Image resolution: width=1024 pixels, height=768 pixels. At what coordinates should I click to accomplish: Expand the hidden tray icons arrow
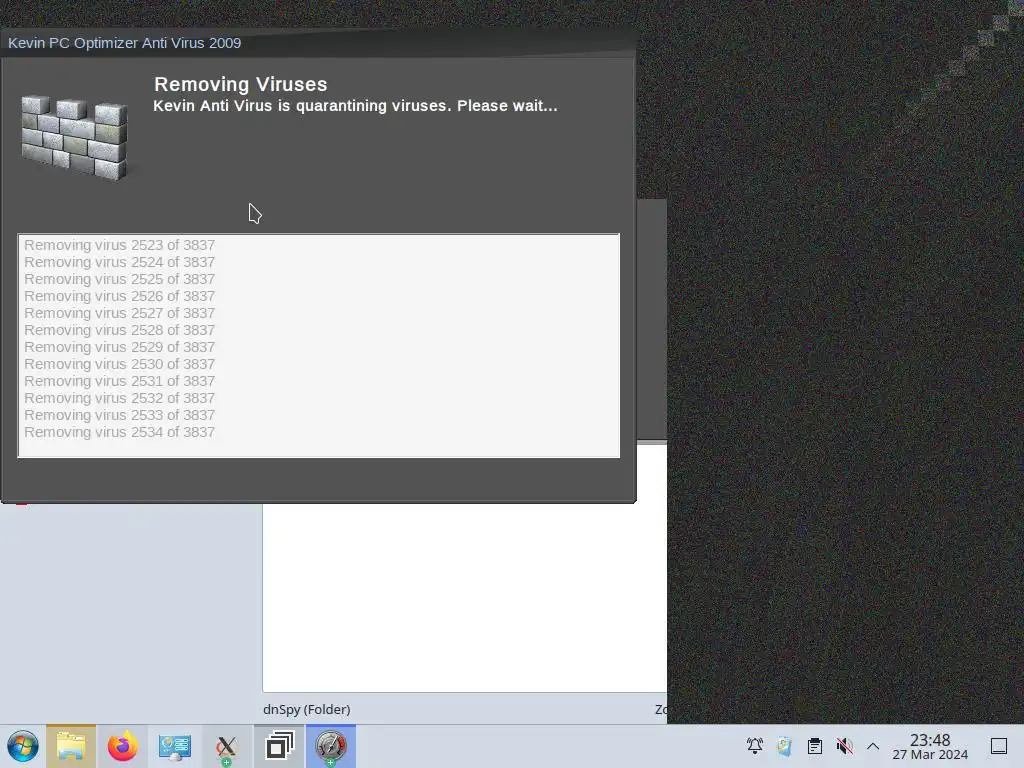coord(873,746)
